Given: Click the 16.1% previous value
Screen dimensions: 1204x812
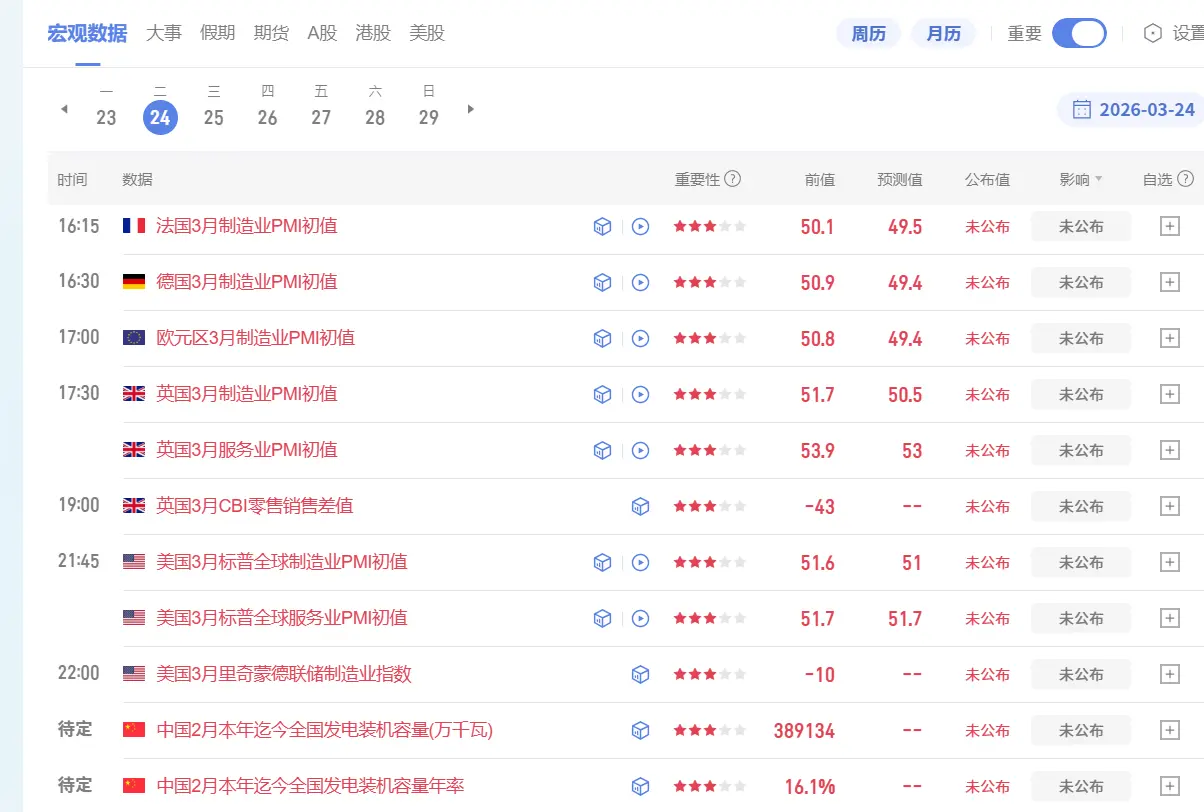Looking at the screenshot, I should coord(810,787).
